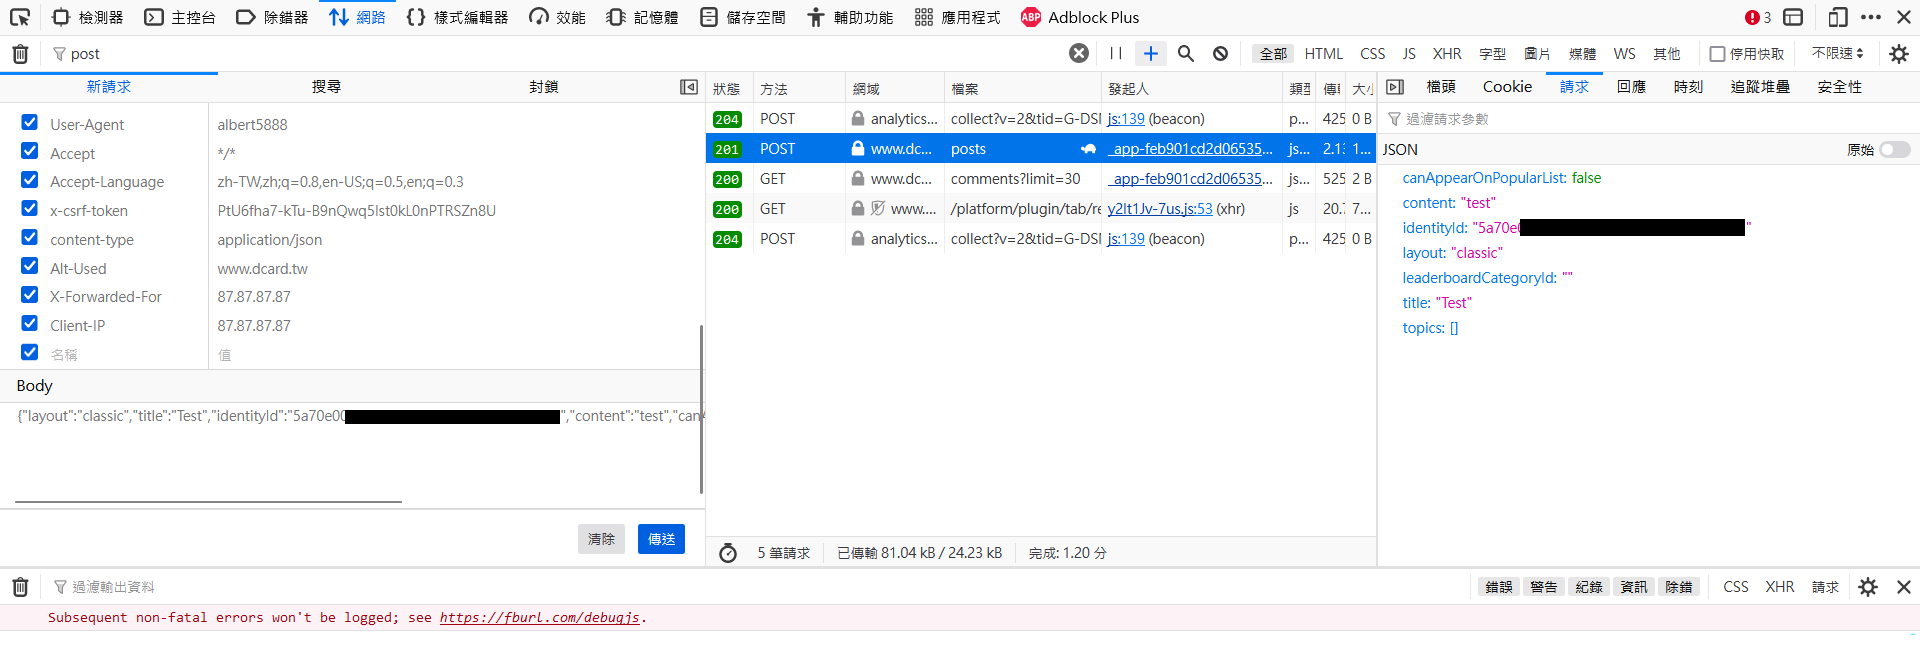Viewport: 1920px width, 648px height.
Task: Filter requests by HTML
Action: pos(1324,54)
